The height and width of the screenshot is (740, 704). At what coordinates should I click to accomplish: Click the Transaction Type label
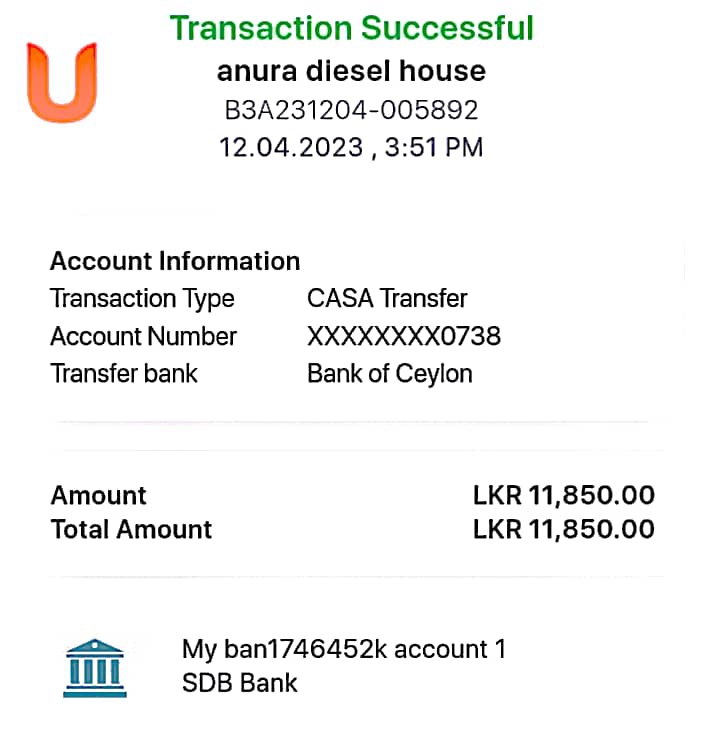pyautogui.click(x=142, y=299)
